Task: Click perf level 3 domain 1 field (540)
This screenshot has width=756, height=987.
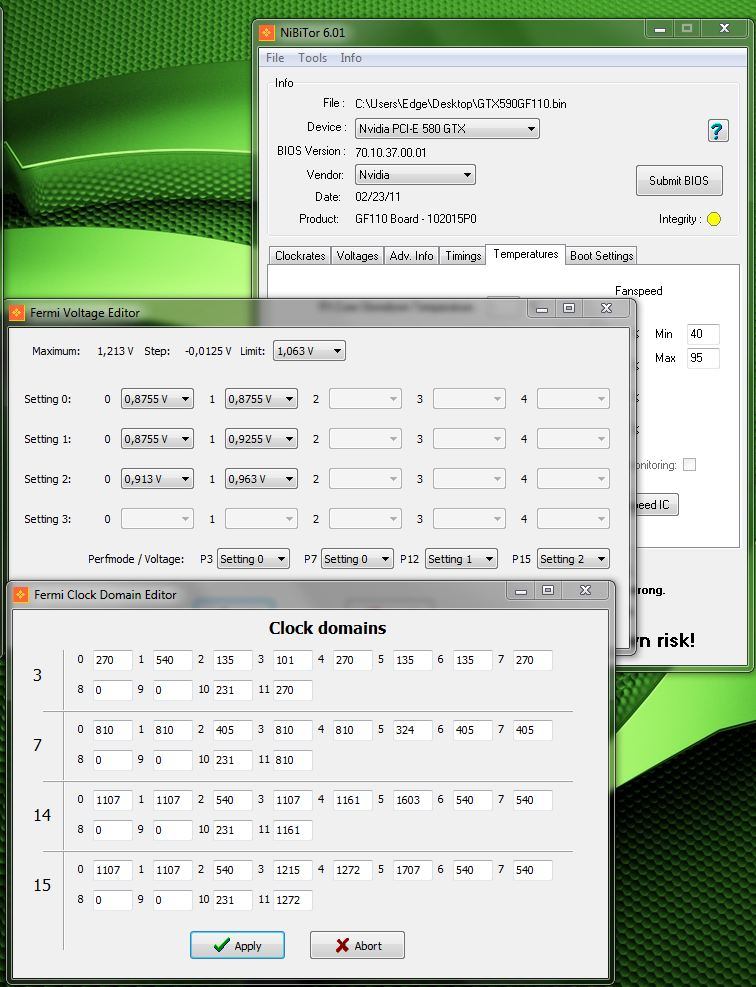Action: [x=172, y=660]
